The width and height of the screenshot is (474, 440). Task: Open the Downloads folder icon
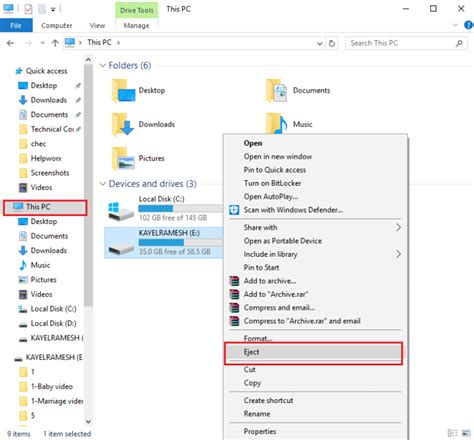(123, 124)
